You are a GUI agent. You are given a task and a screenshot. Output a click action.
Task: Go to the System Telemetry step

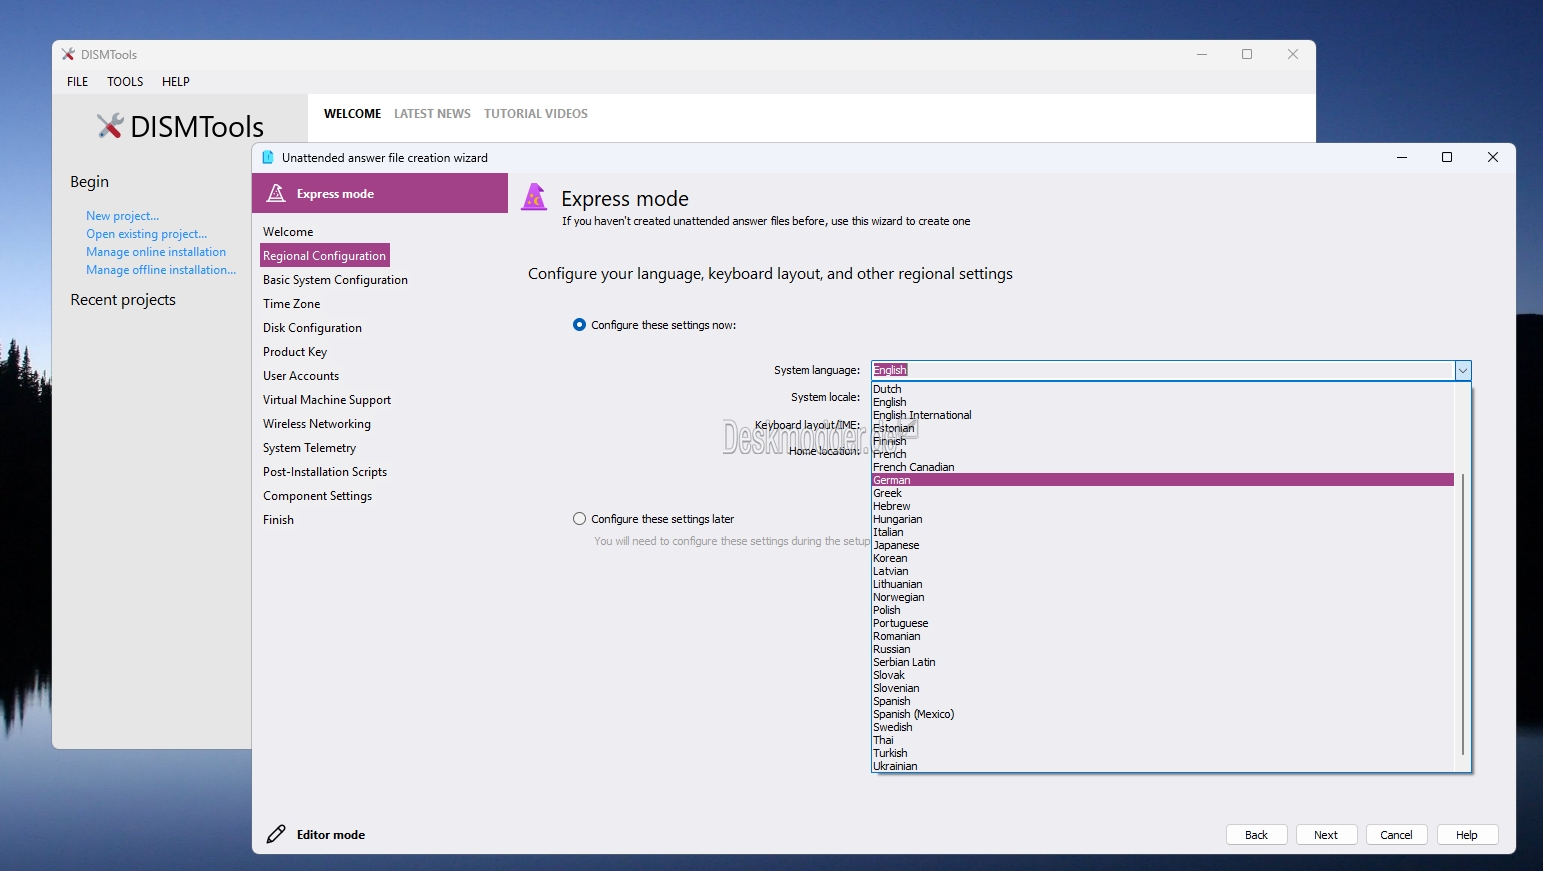pos(309,448)
